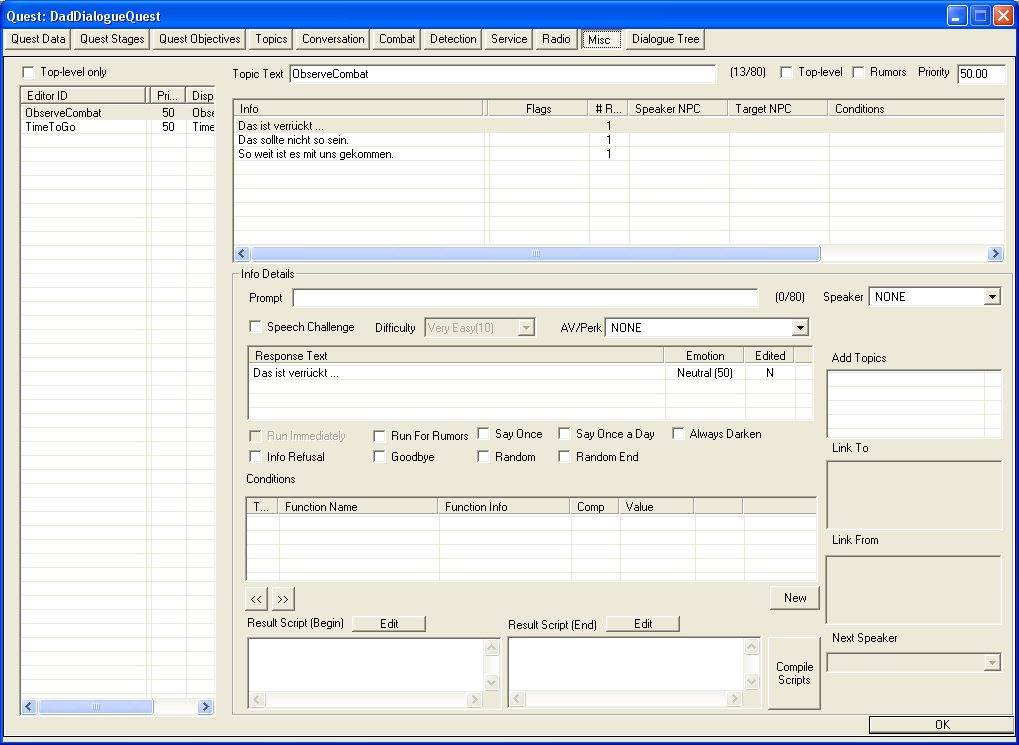Edit the Result Script (End)
Image resolution: width=1019 pixels, height=745 pixels.
[643, 624]
